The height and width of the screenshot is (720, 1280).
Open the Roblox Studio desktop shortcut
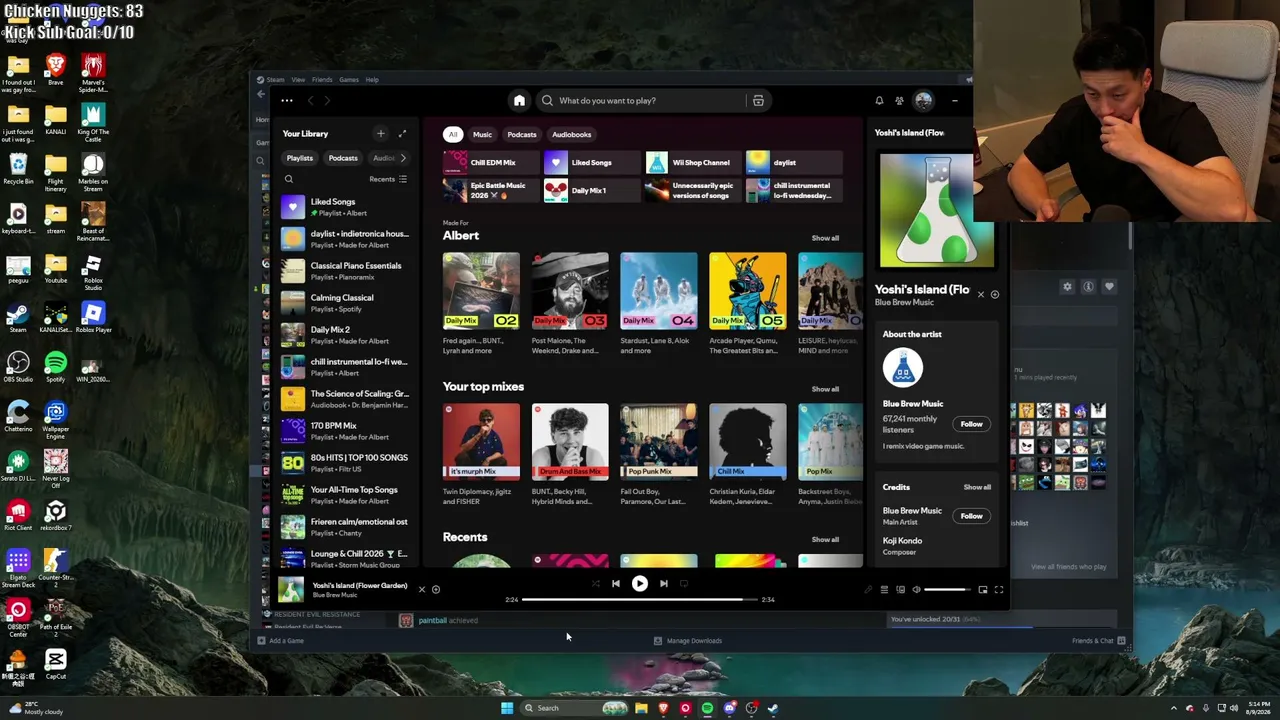pos(93,270)
